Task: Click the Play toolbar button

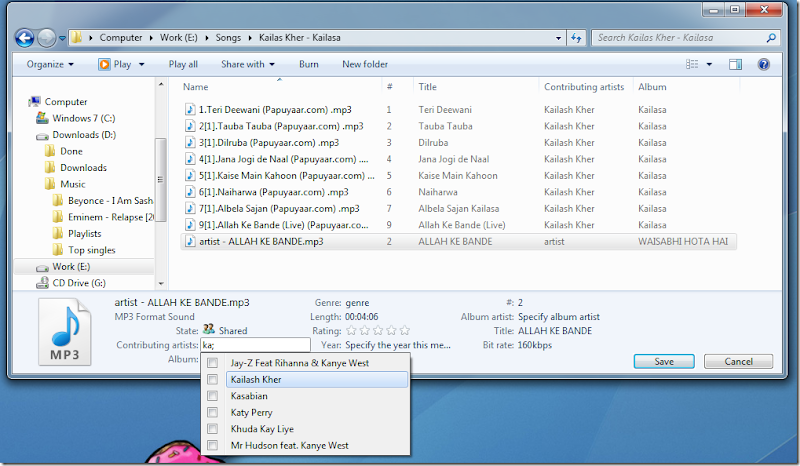Action: pos(115,64)
